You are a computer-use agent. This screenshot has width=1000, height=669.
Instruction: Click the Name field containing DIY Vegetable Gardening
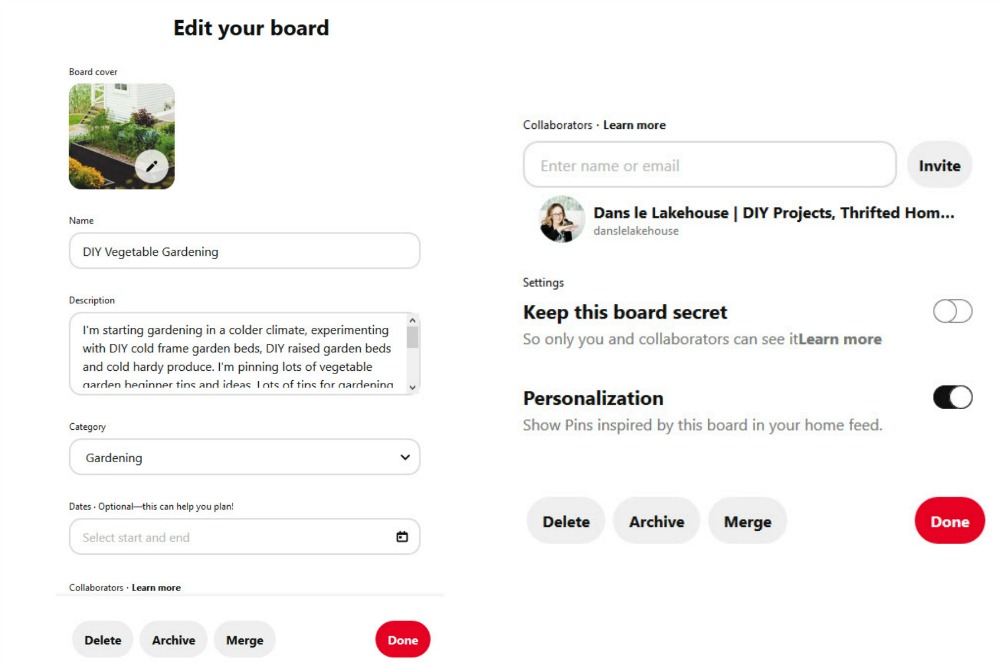pyautogui.click(x=244, y=250)
